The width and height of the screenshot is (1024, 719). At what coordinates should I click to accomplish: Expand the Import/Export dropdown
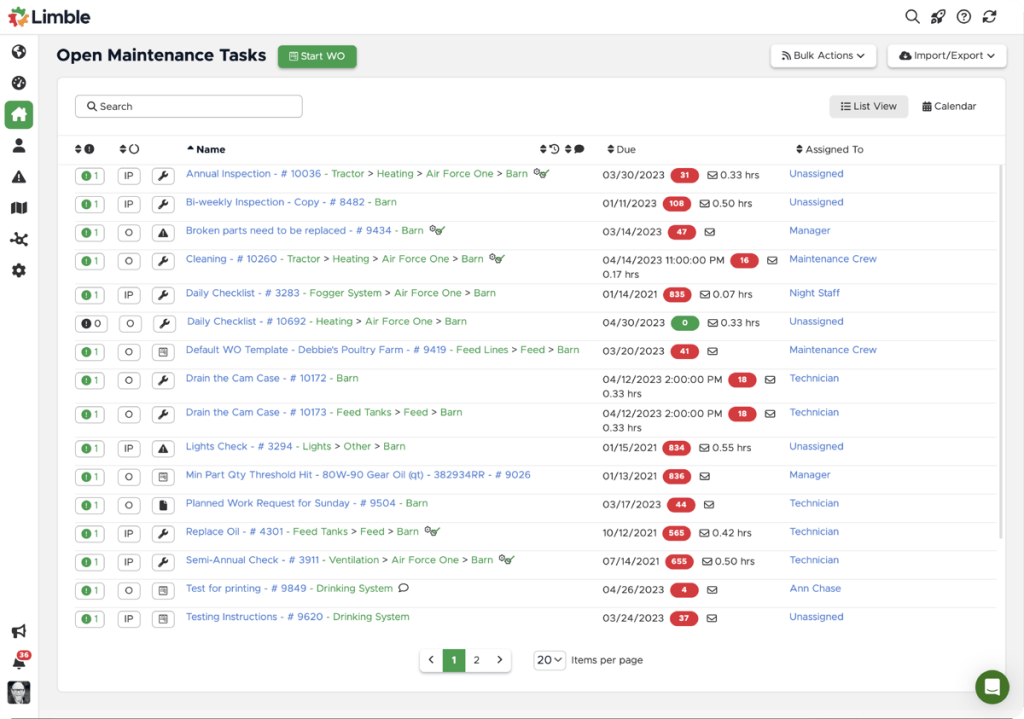point(946,55)
